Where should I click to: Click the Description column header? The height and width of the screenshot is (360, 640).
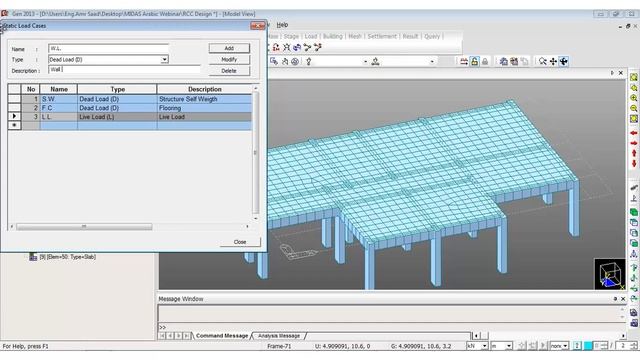coord(204,89)
